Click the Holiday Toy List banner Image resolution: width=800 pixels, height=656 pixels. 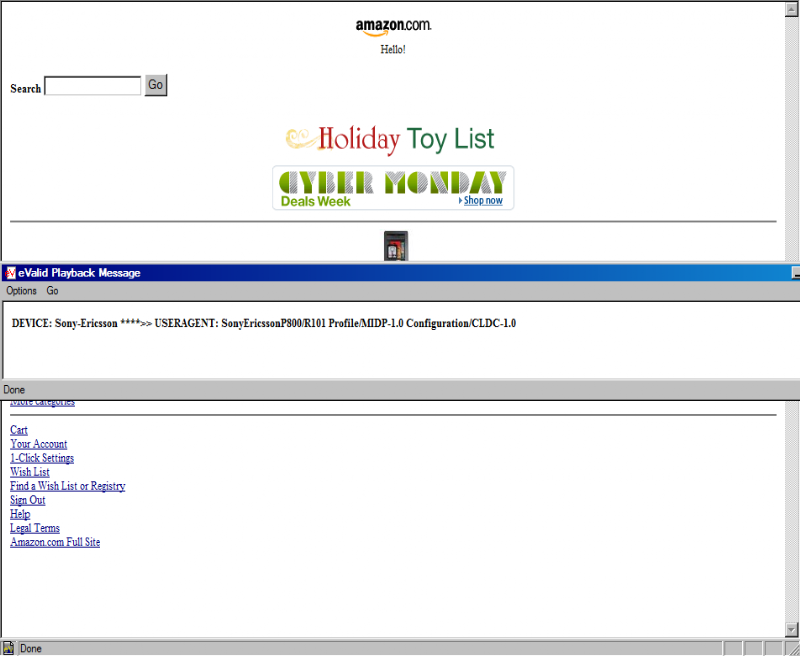390,139
